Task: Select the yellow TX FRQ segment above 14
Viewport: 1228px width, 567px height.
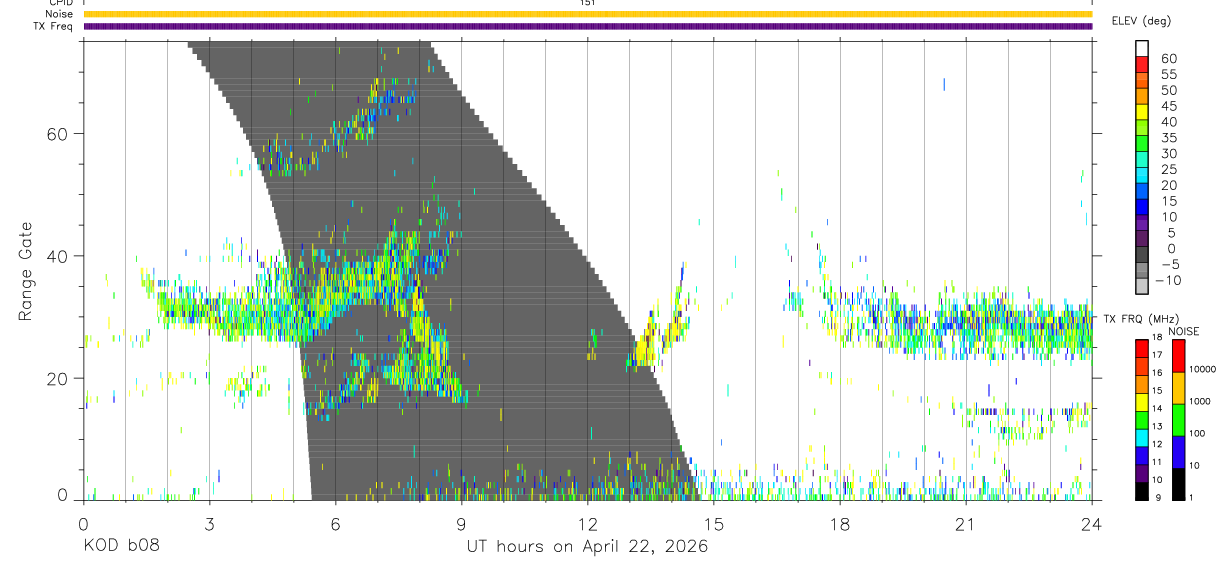Action: [1142, 402]
